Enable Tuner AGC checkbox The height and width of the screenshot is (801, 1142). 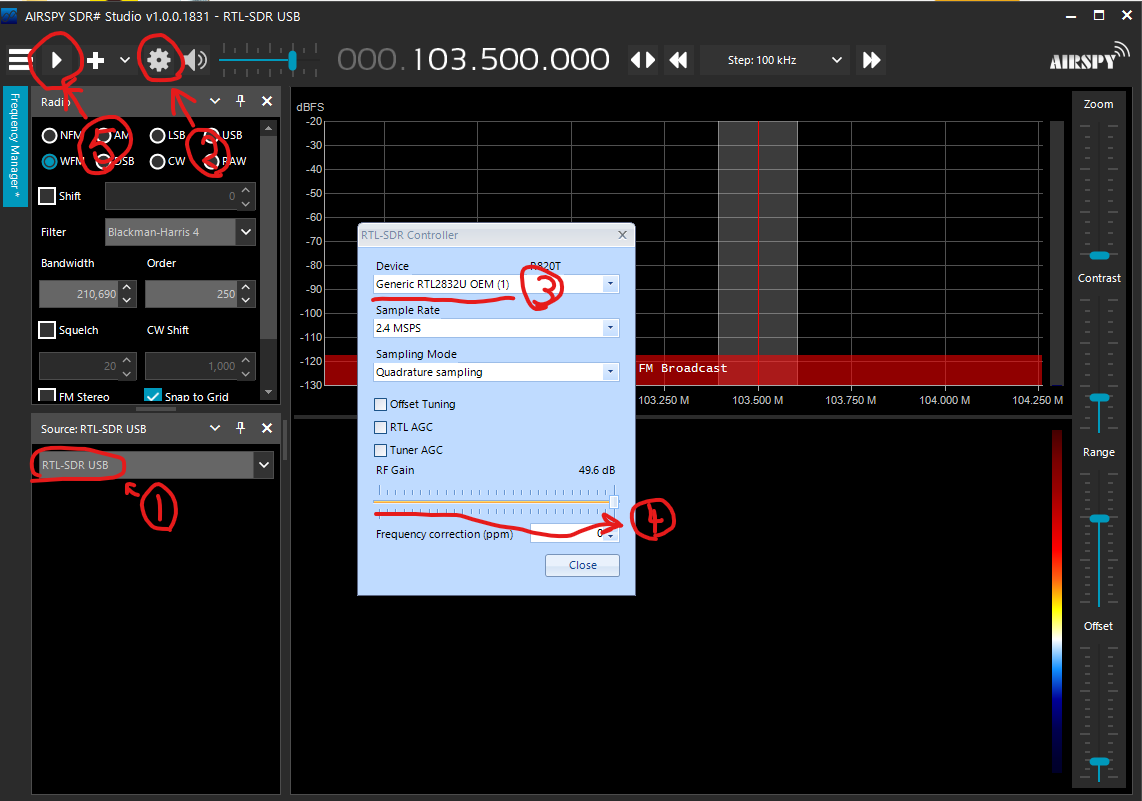(x=380, y=450)
